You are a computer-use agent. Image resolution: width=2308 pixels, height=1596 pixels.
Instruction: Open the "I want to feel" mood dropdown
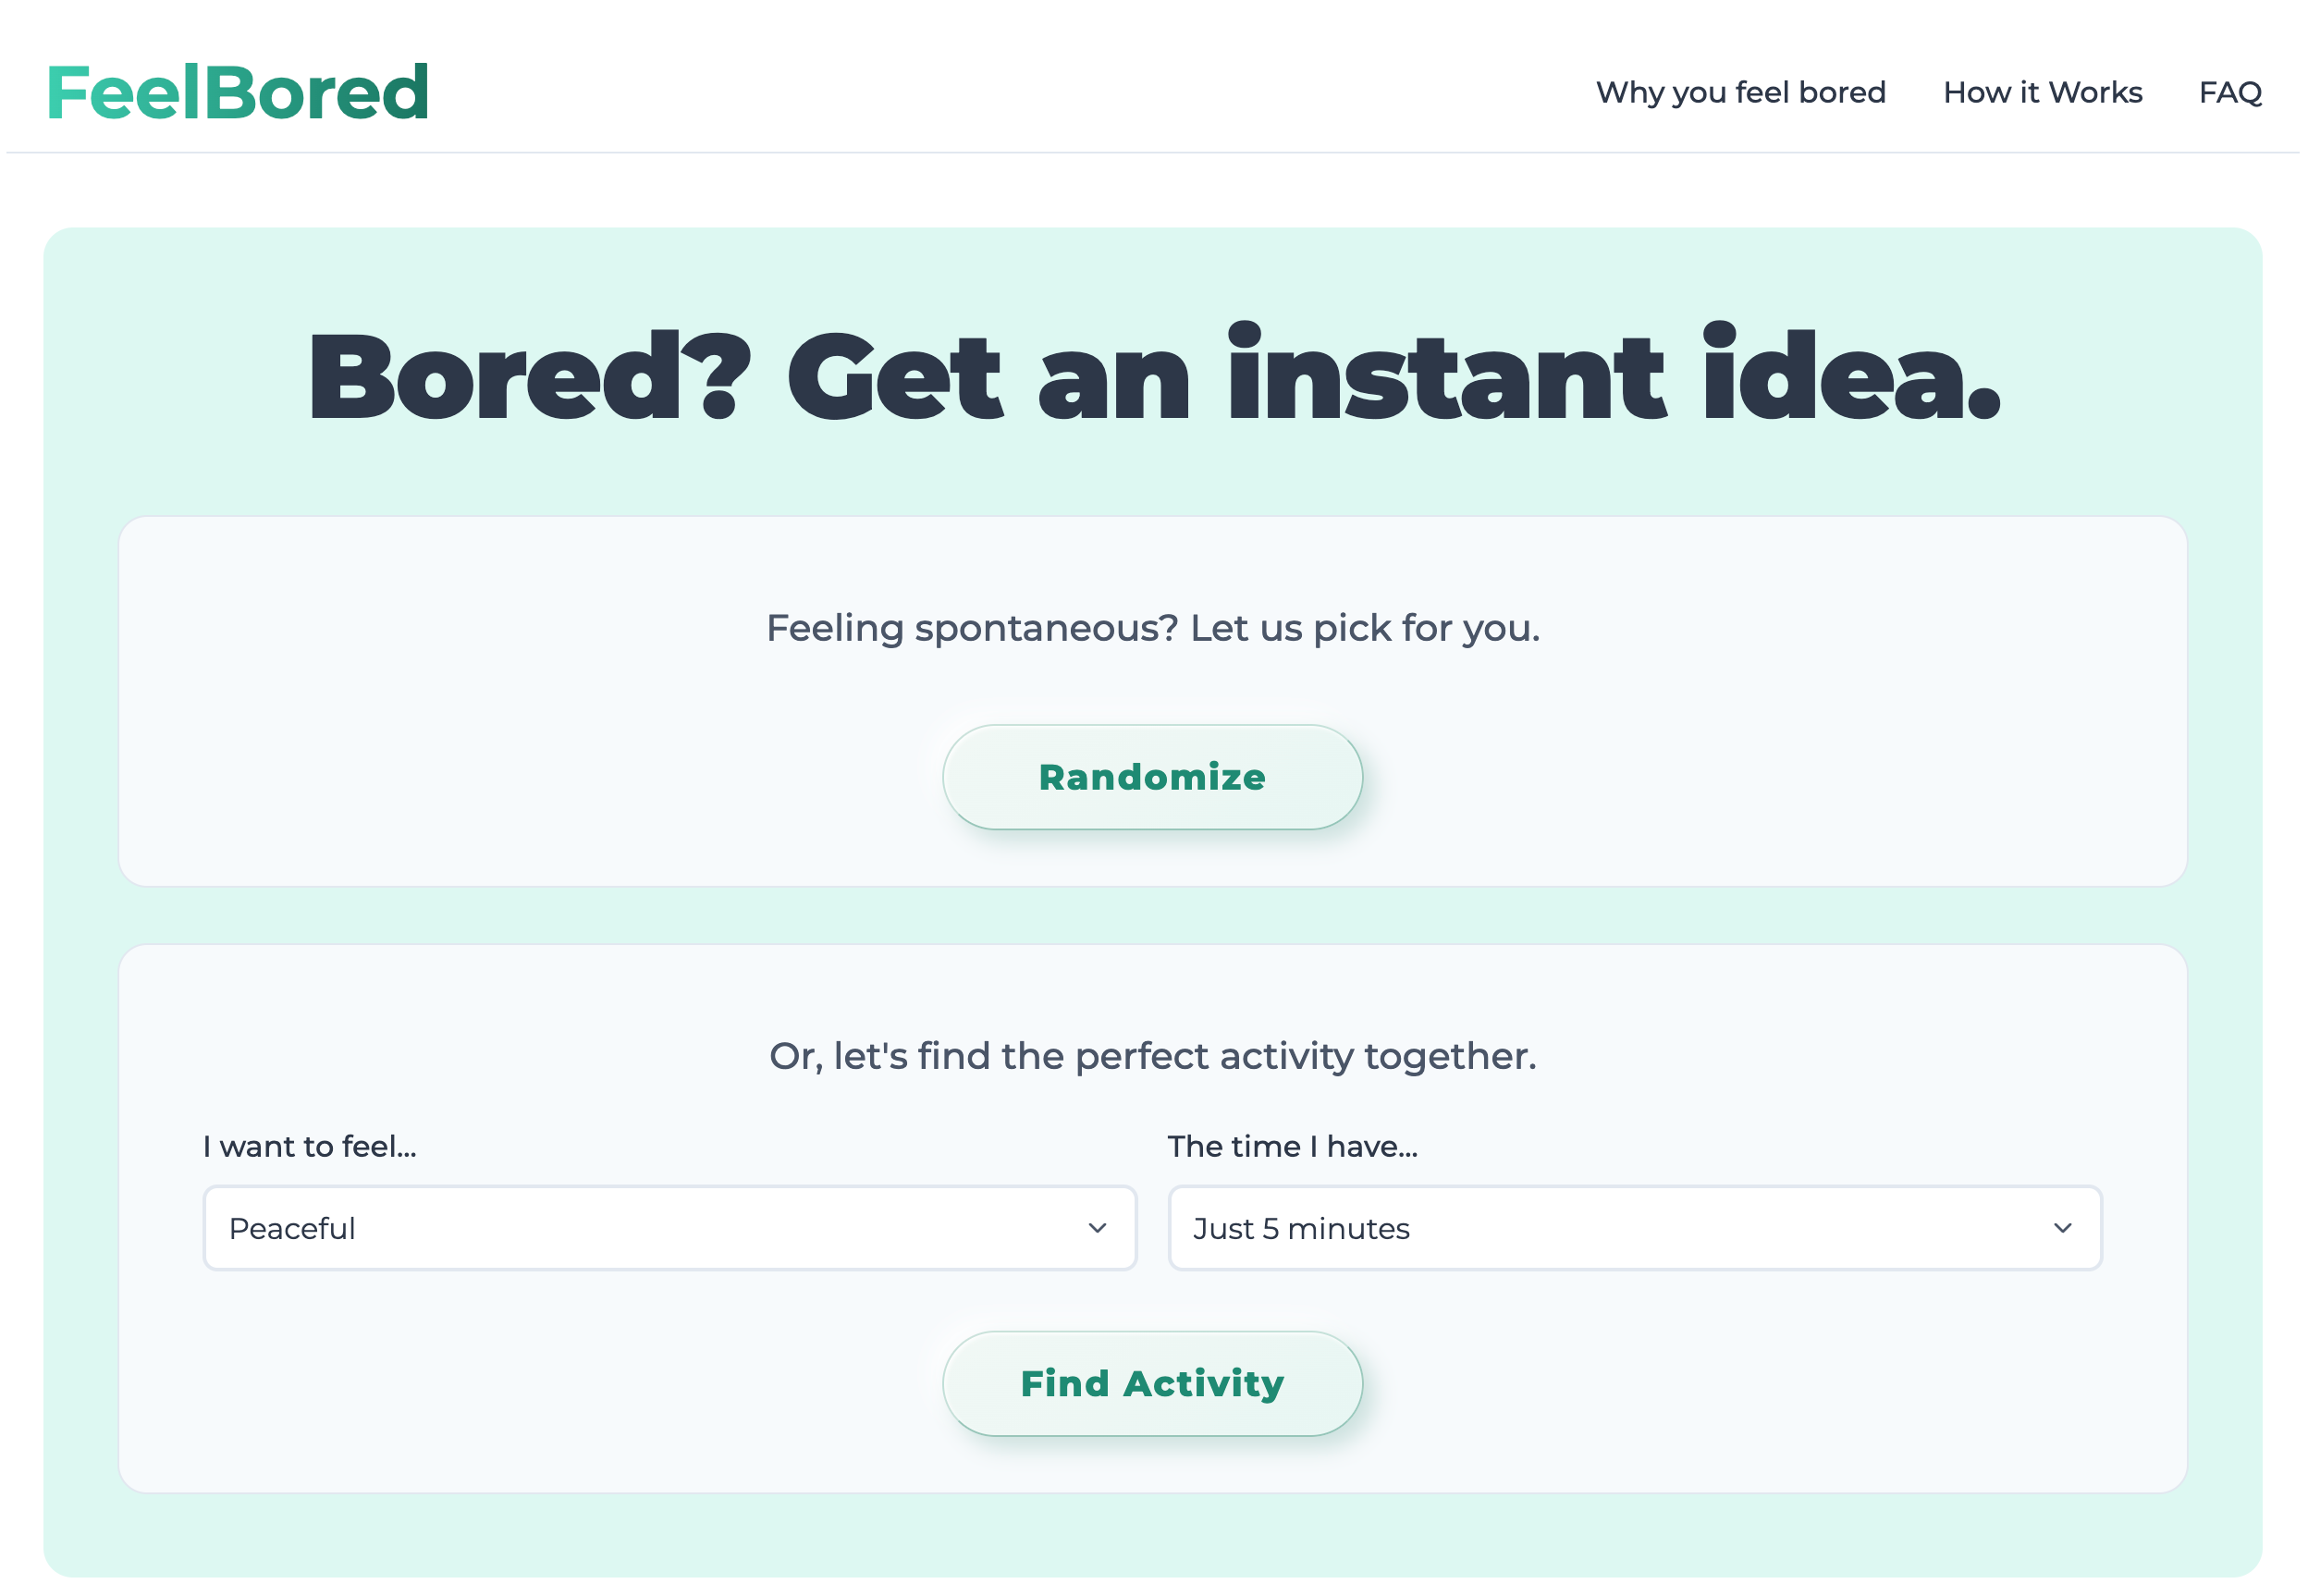pos(669,1228)
